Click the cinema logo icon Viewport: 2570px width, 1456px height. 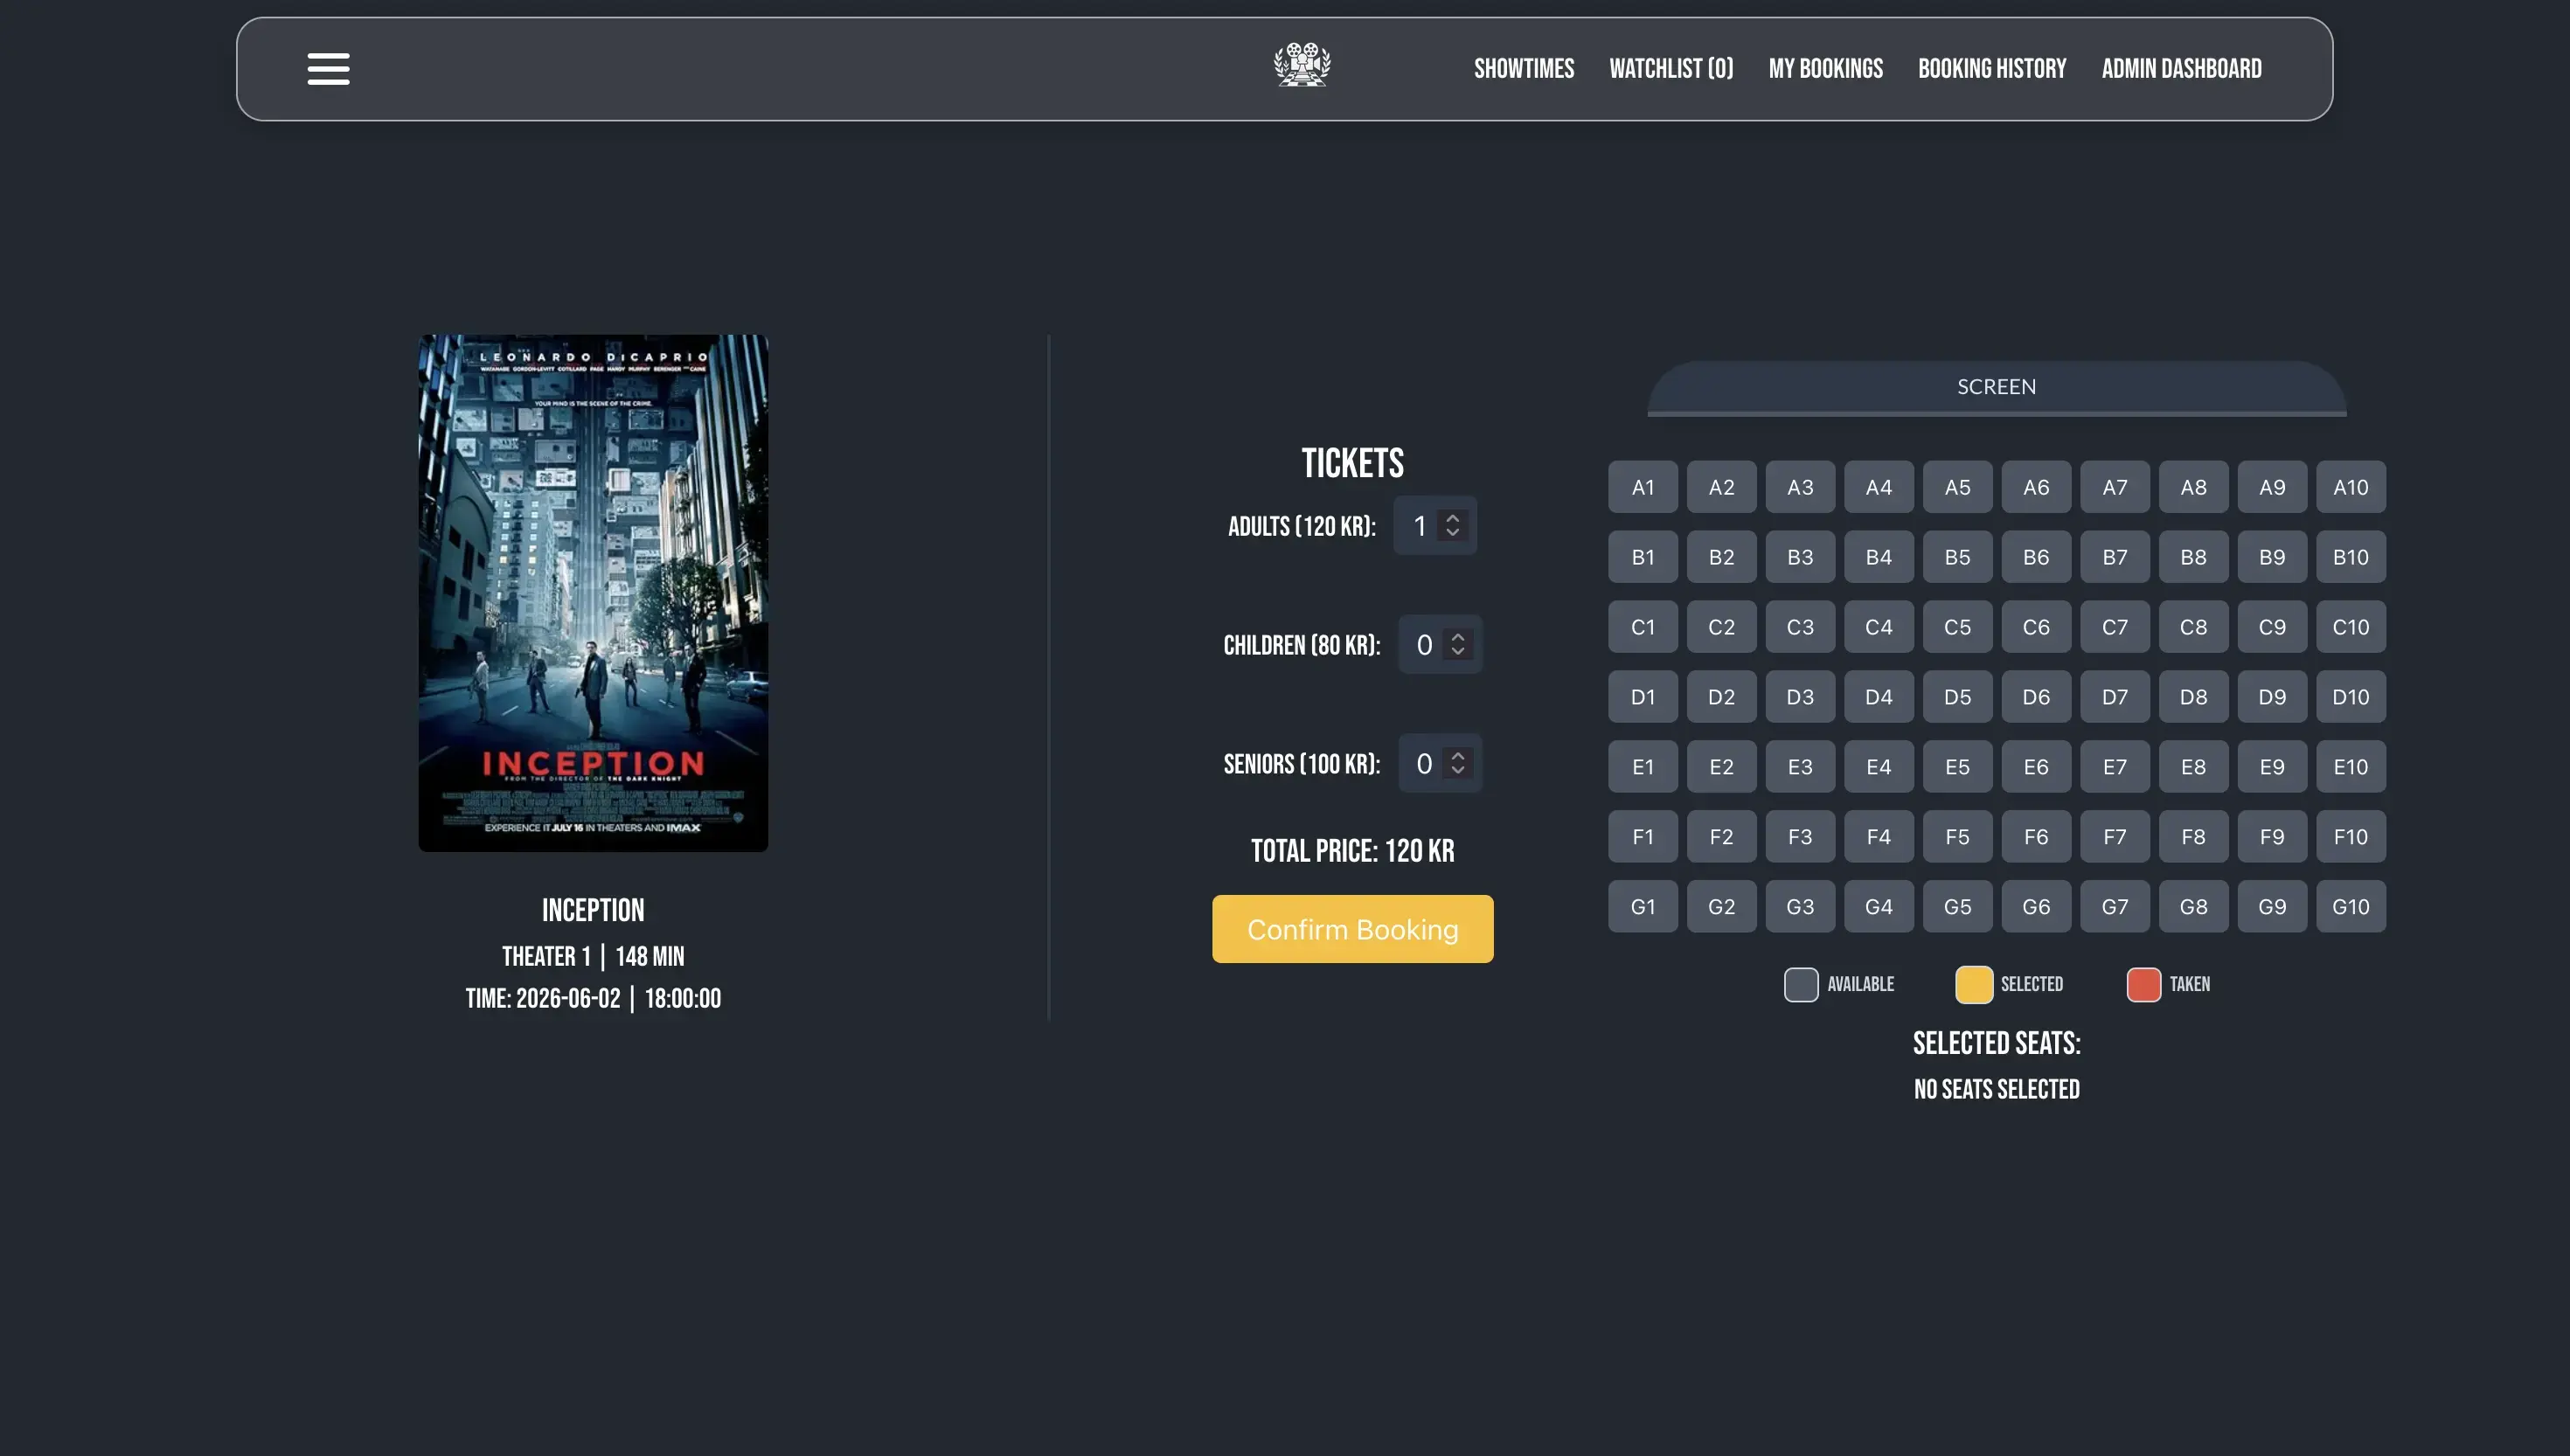click(x=1301, y=66)
